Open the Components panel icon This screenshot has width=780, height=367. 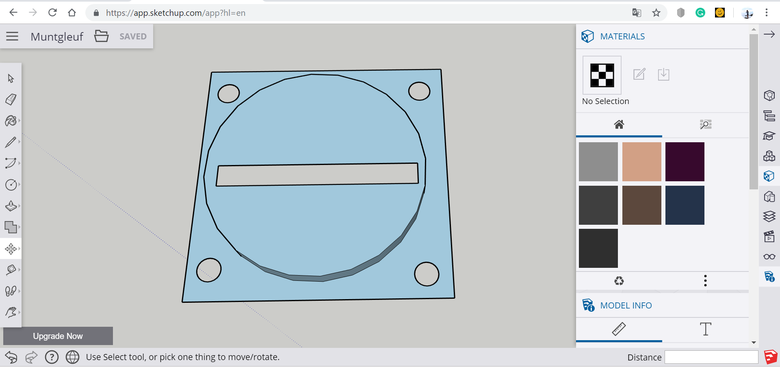(769, 156)
